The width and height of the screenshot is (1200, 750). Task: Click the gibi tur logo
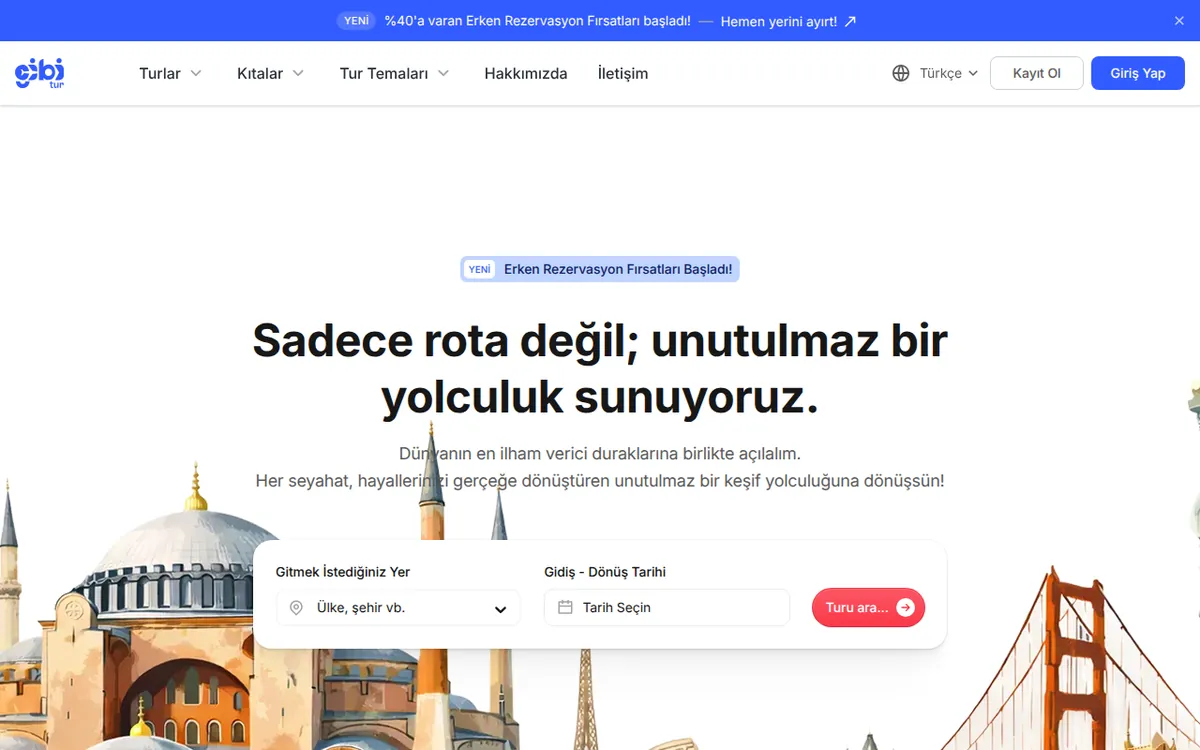click(x=40, y=73)
